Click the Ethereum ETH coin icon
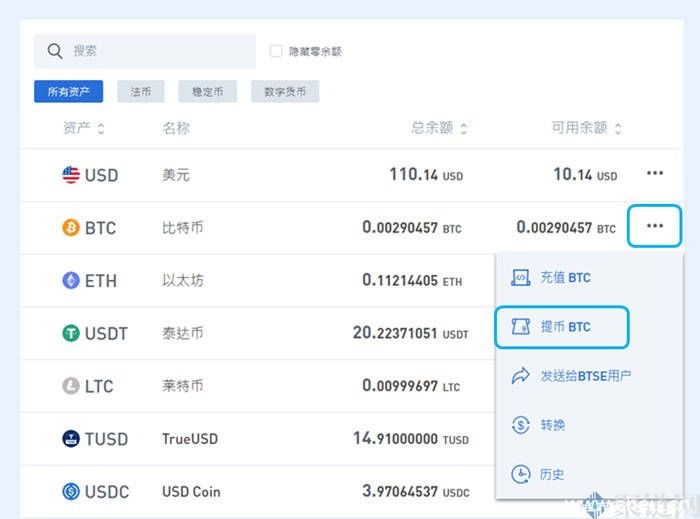The width and height of the screenshot is (700, 519). 71,281
